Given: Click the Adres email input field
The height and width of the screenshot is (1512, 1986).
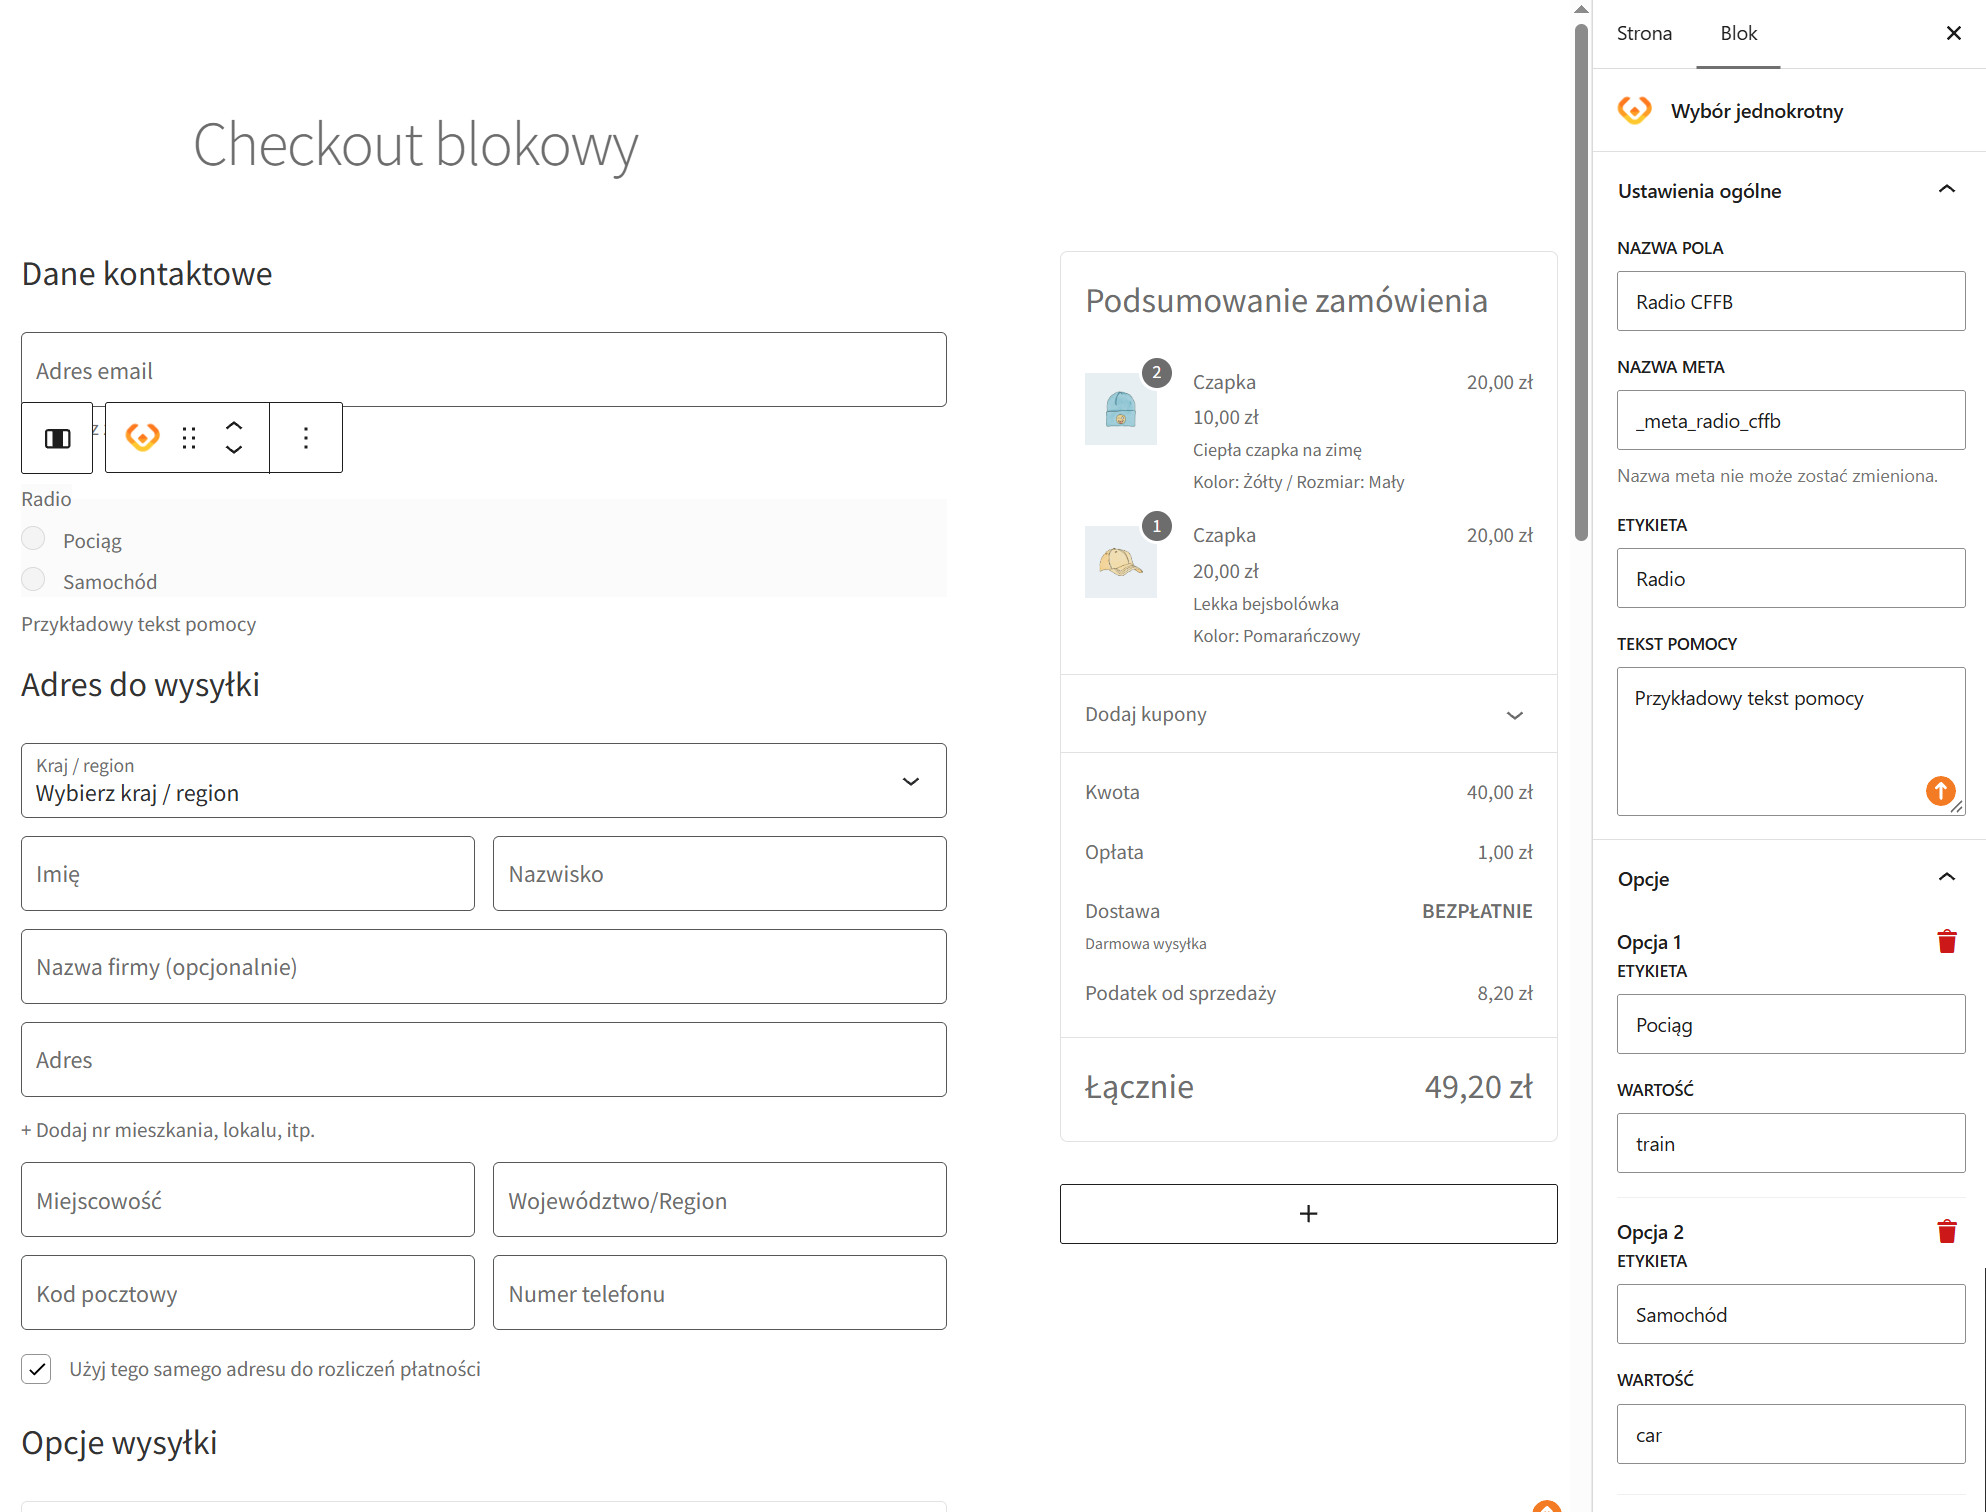Looking at the screenshot, I should point(484,370).
